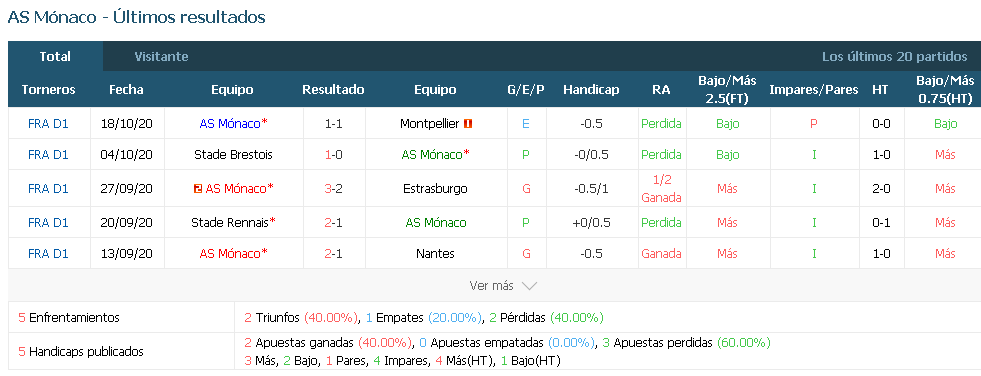Click the Resultado column header
This screenshot has width=981, height=376.
tap(333, 89)
